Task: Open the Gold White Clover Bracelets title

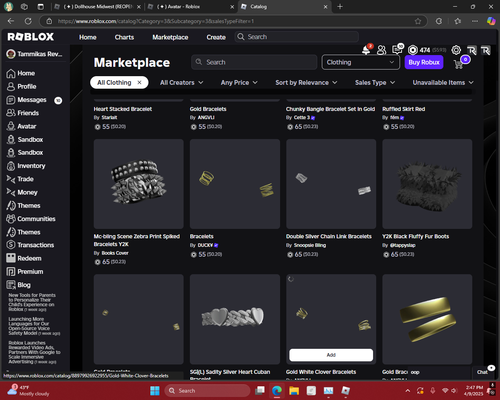Action: [321, 372]
